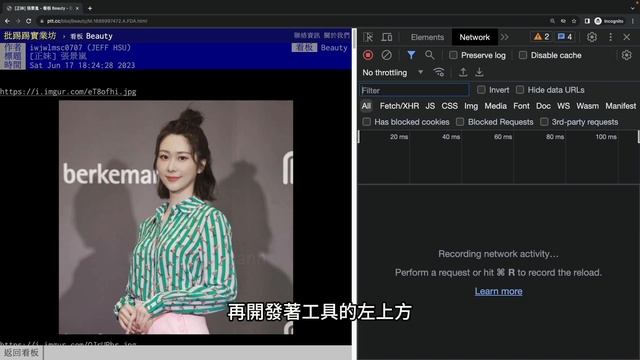This screenshot has height=360, width=640.
Task: Open network conditions wifi icon
Action: (439, 72)
